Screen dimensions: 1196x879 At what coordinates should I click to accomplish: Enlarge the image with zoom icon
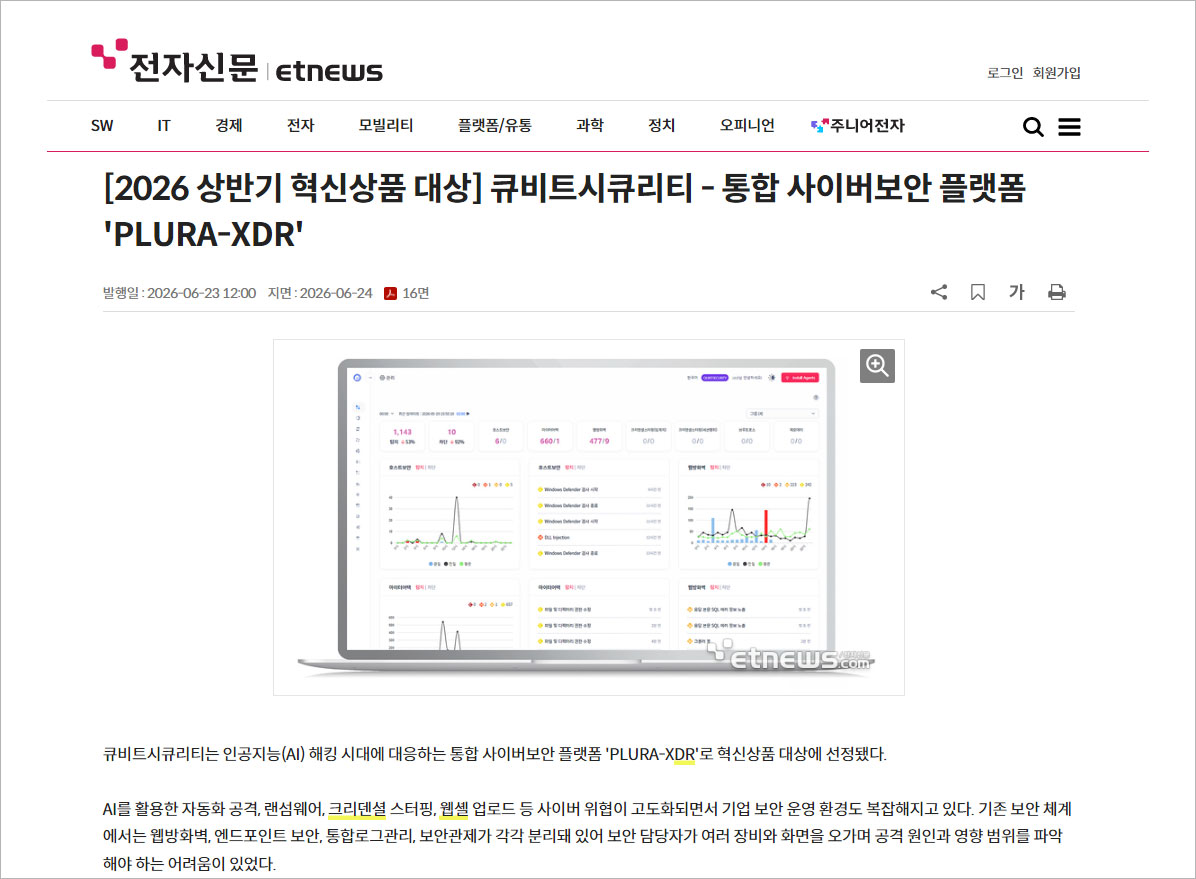pos(877,365)
